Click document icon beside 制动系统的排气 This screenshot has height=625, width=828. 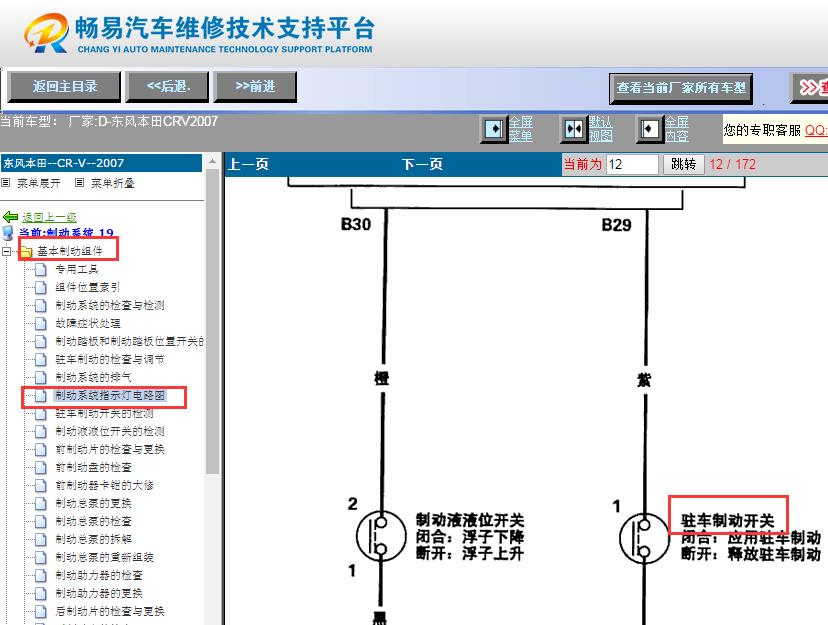tap(41, 377)
